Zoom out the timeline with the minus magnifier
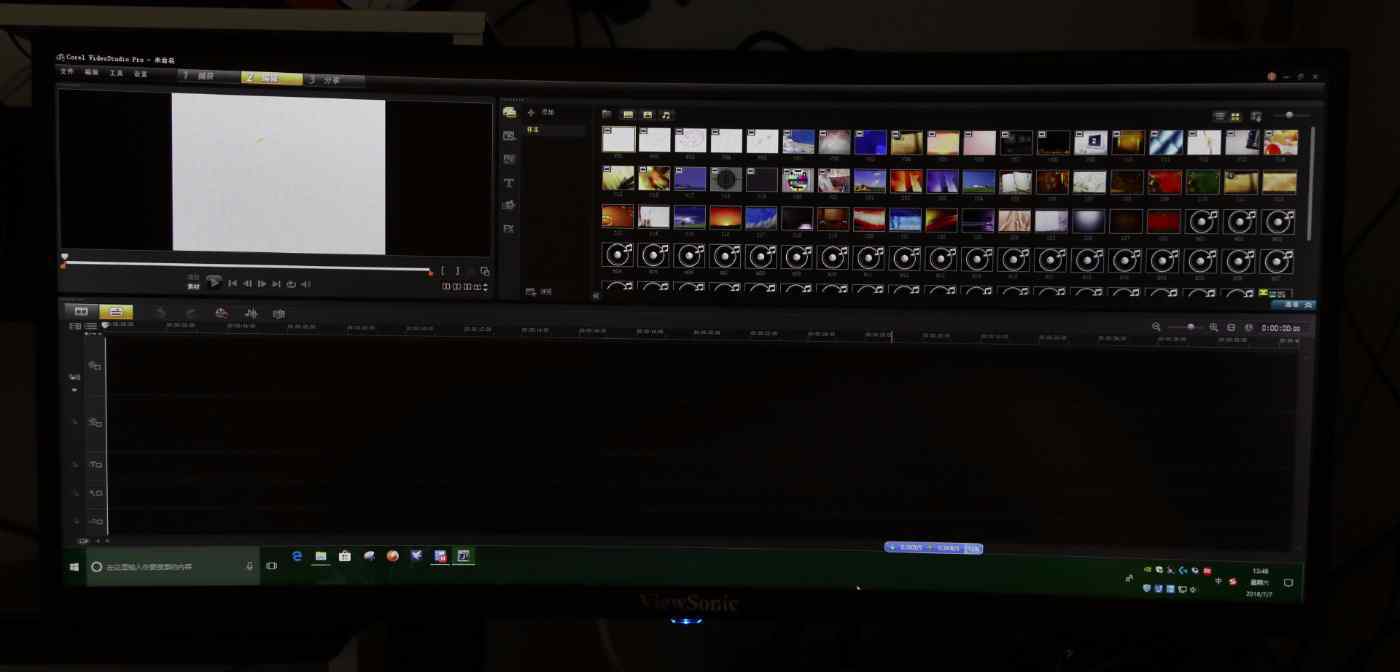1400x672 pixels. [x=1157, y=327]
